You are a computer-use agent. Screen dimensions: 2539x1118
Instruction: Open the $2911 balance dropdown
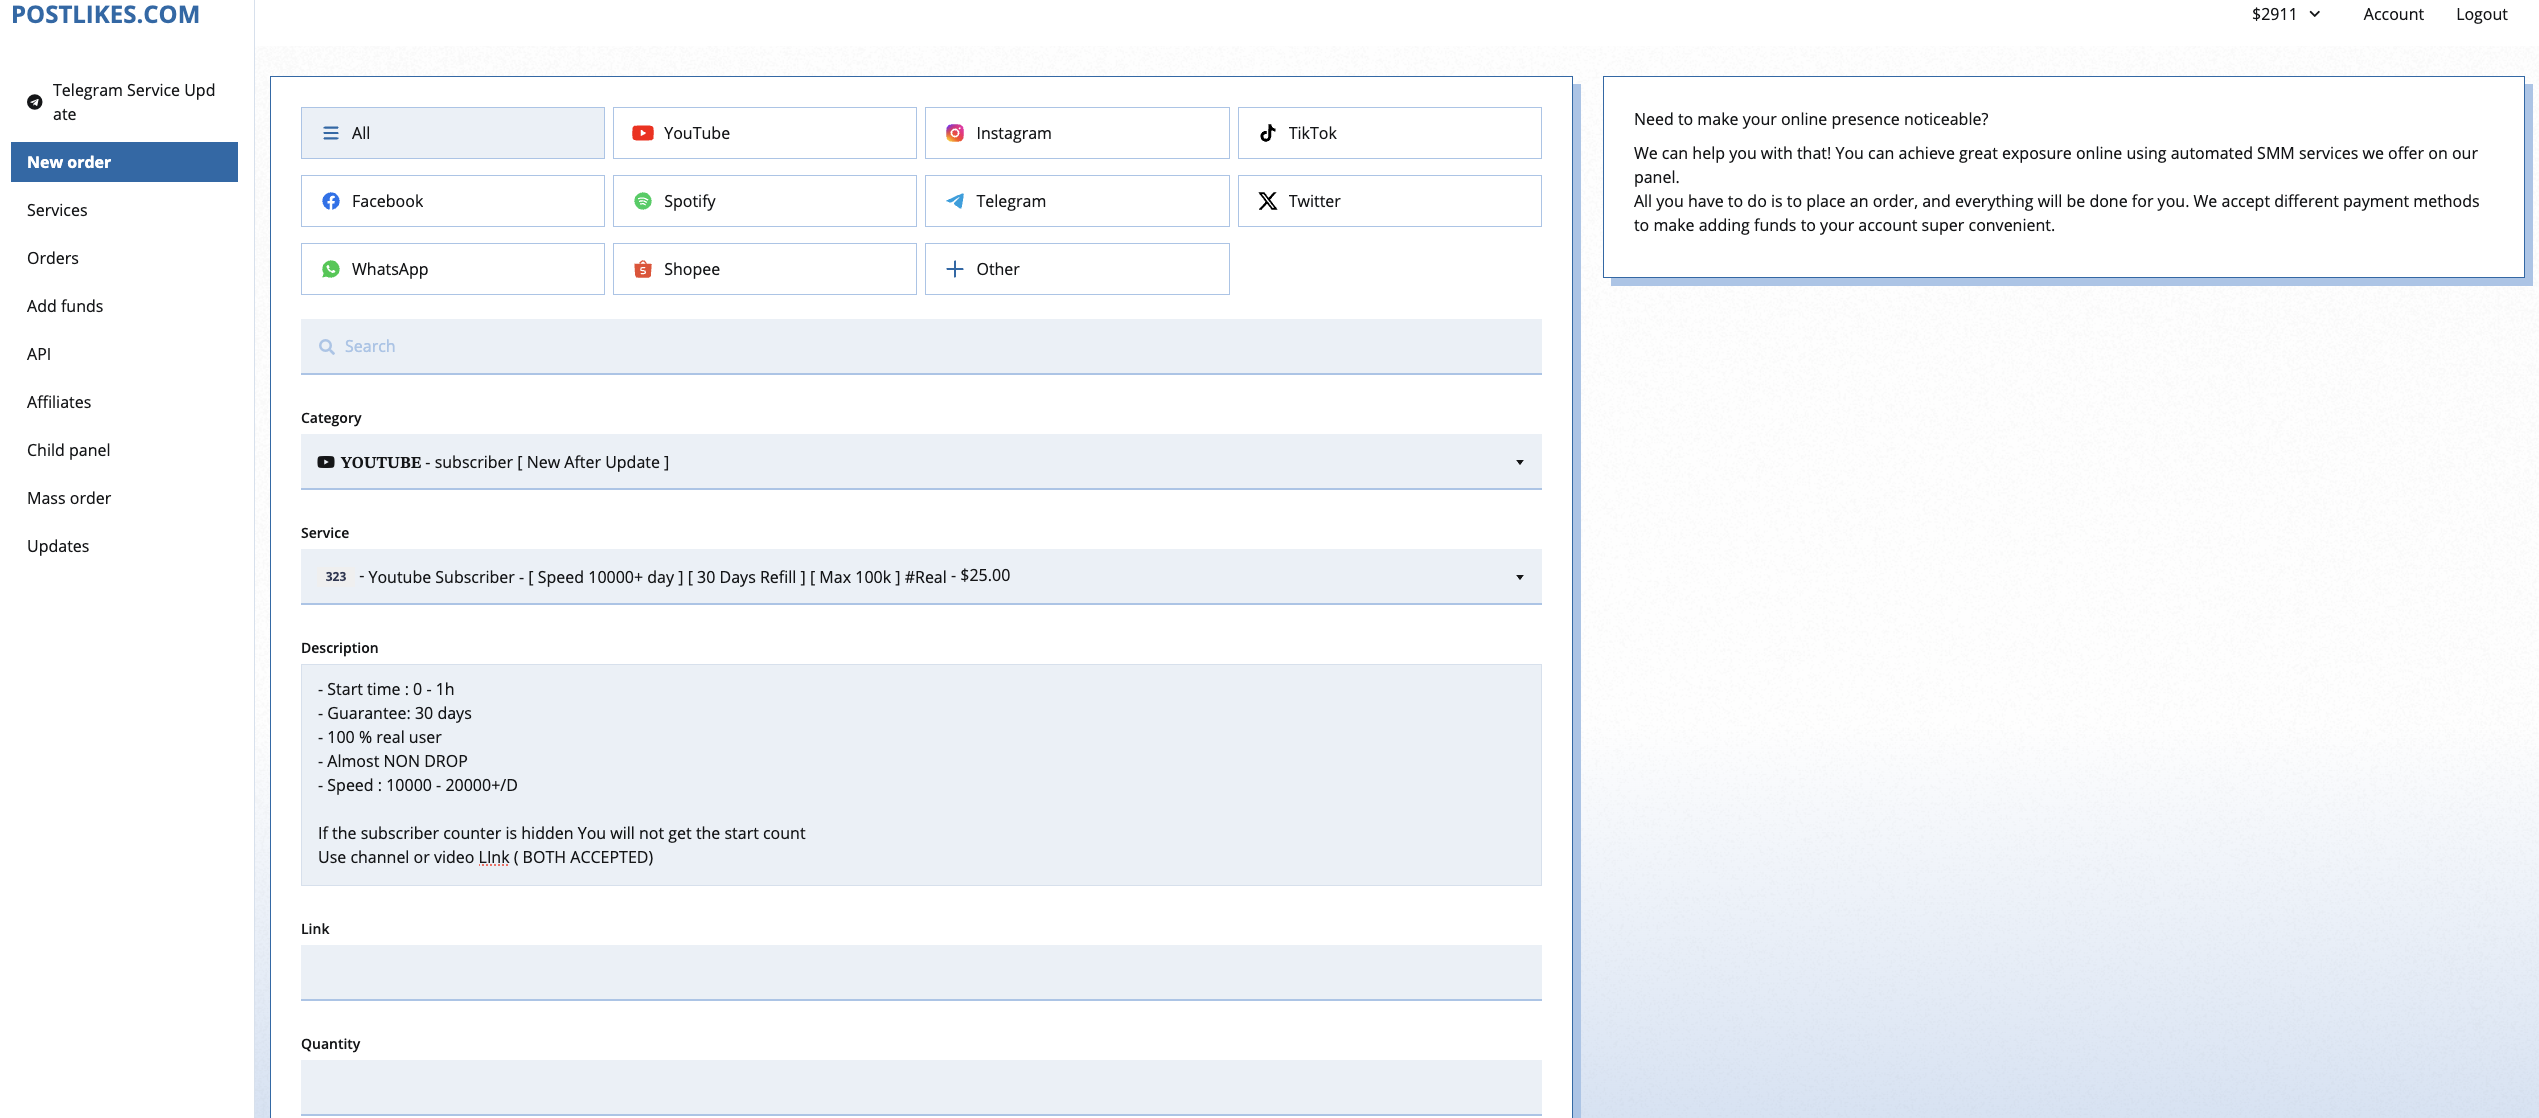[2286, 14]
